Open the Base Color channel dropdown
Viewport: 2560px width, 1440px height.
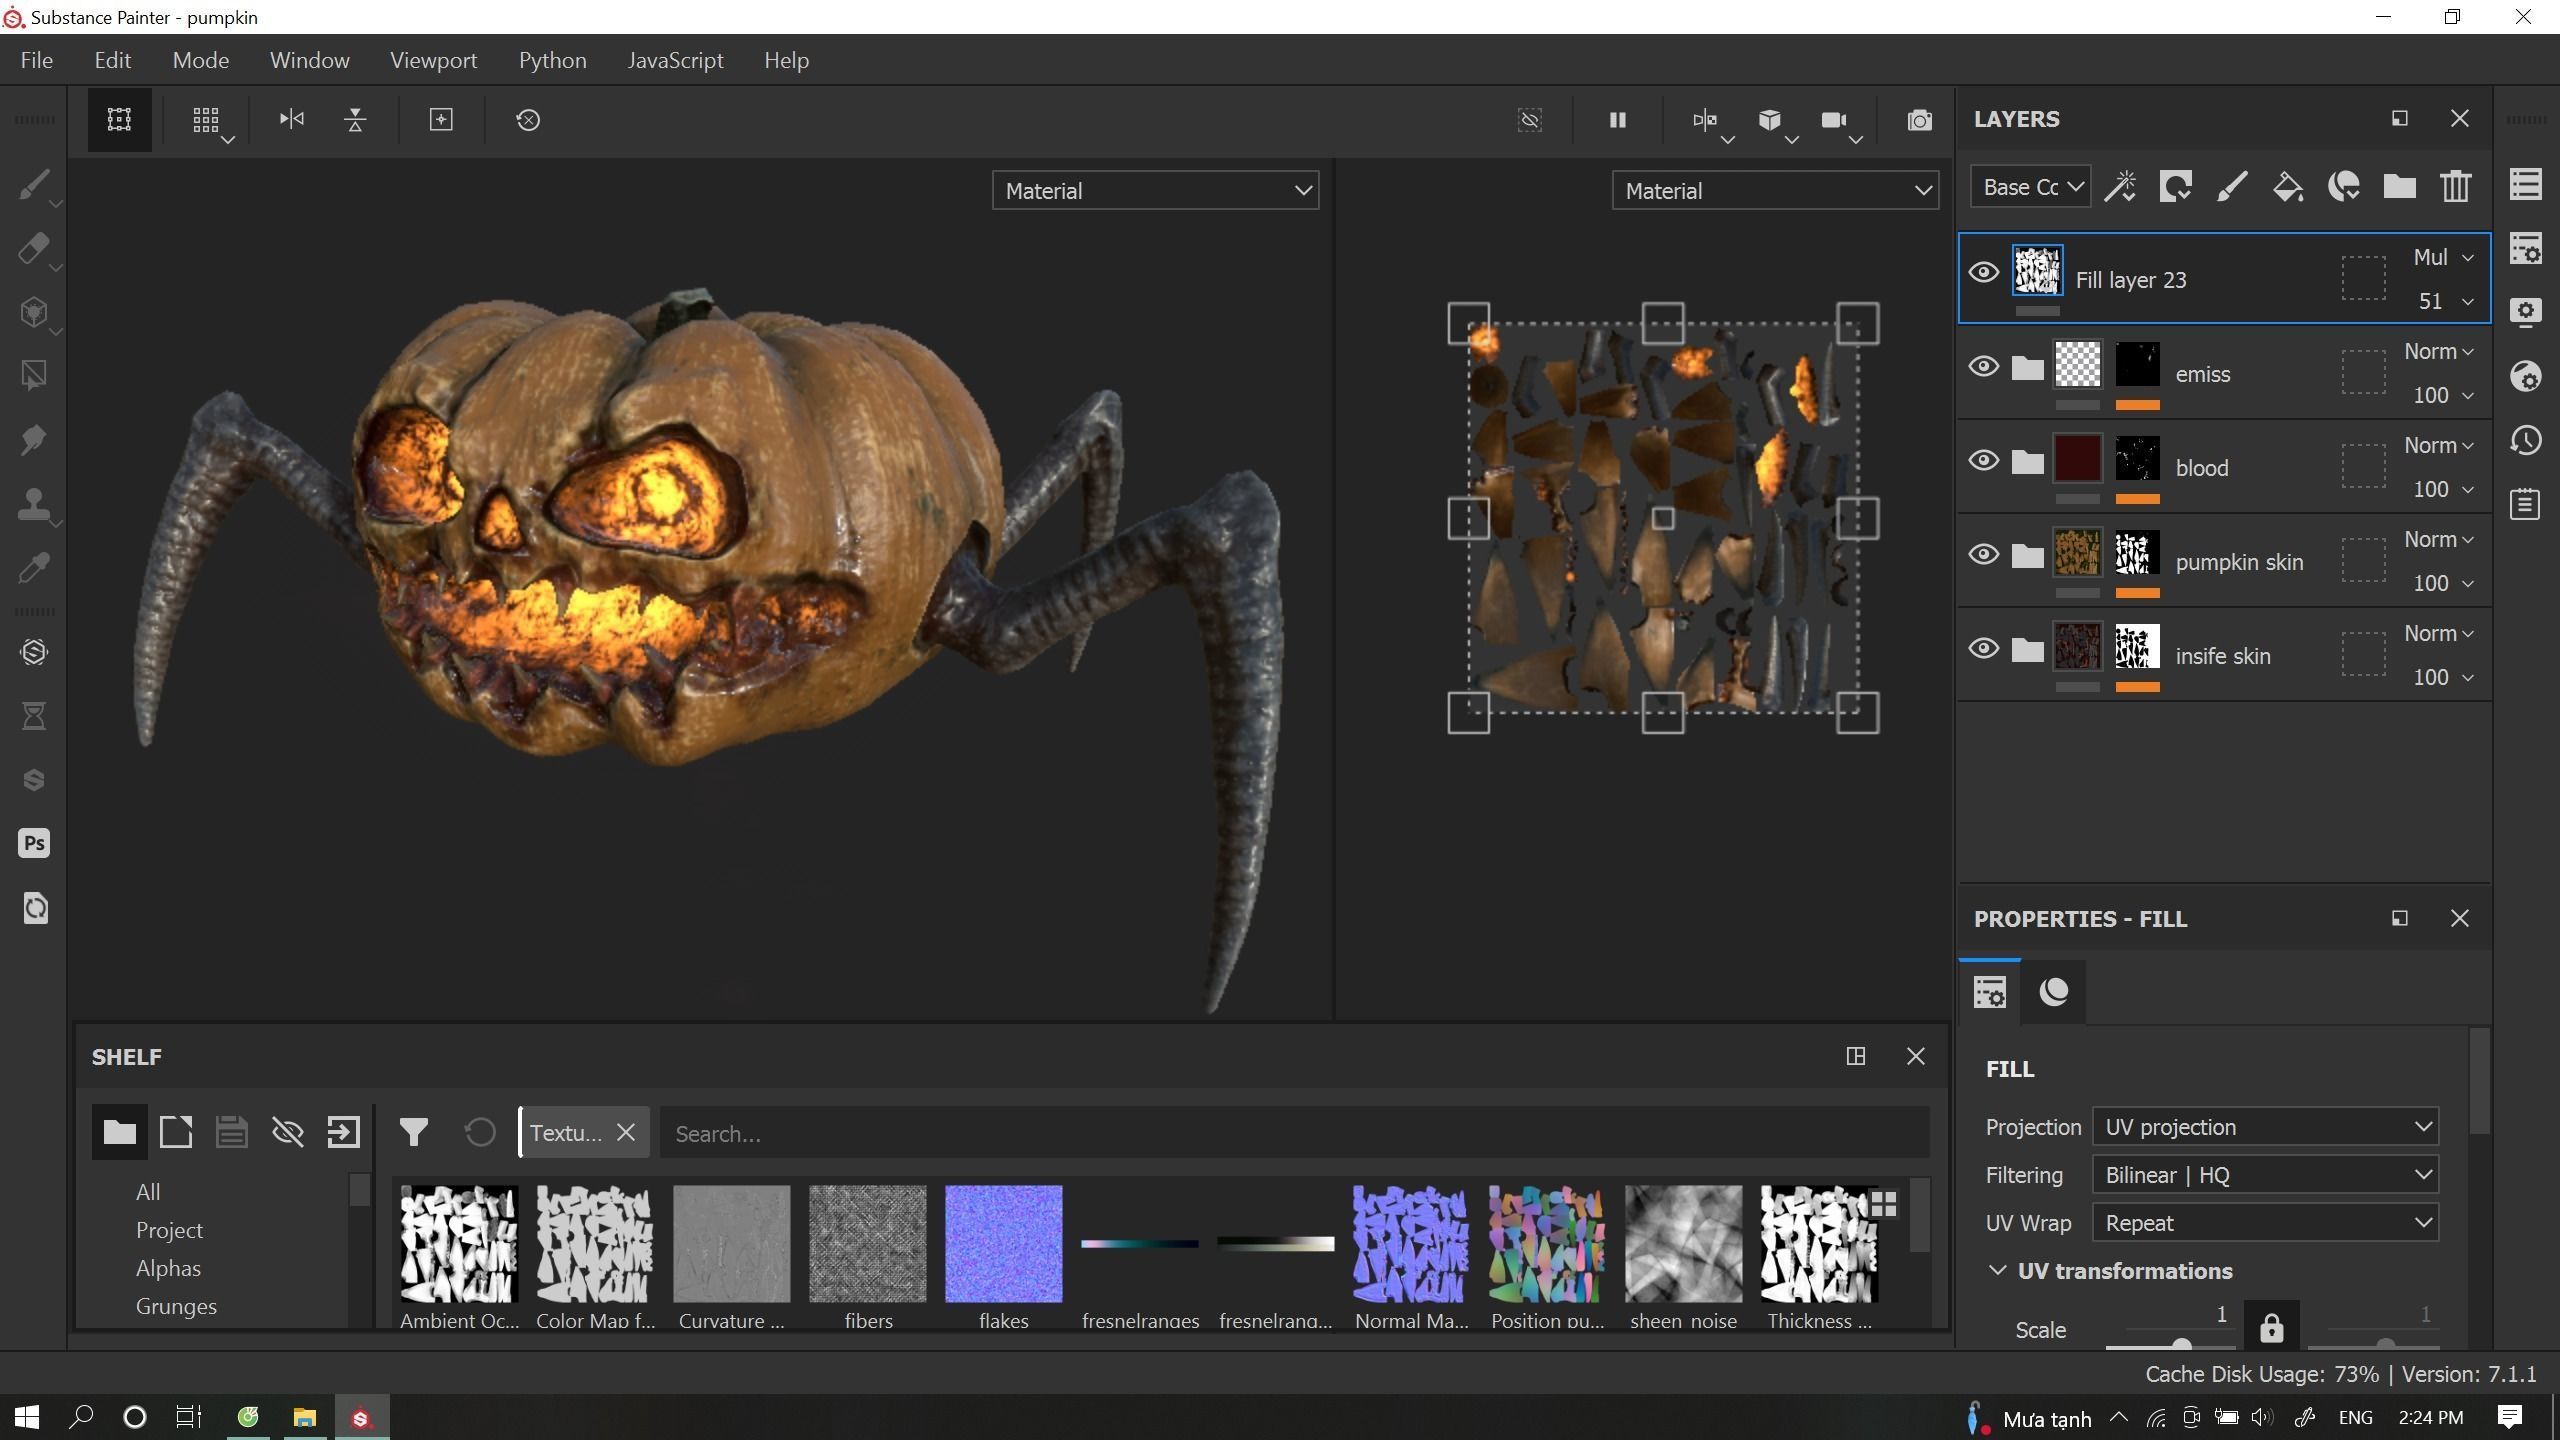(x=2030, y=187)
